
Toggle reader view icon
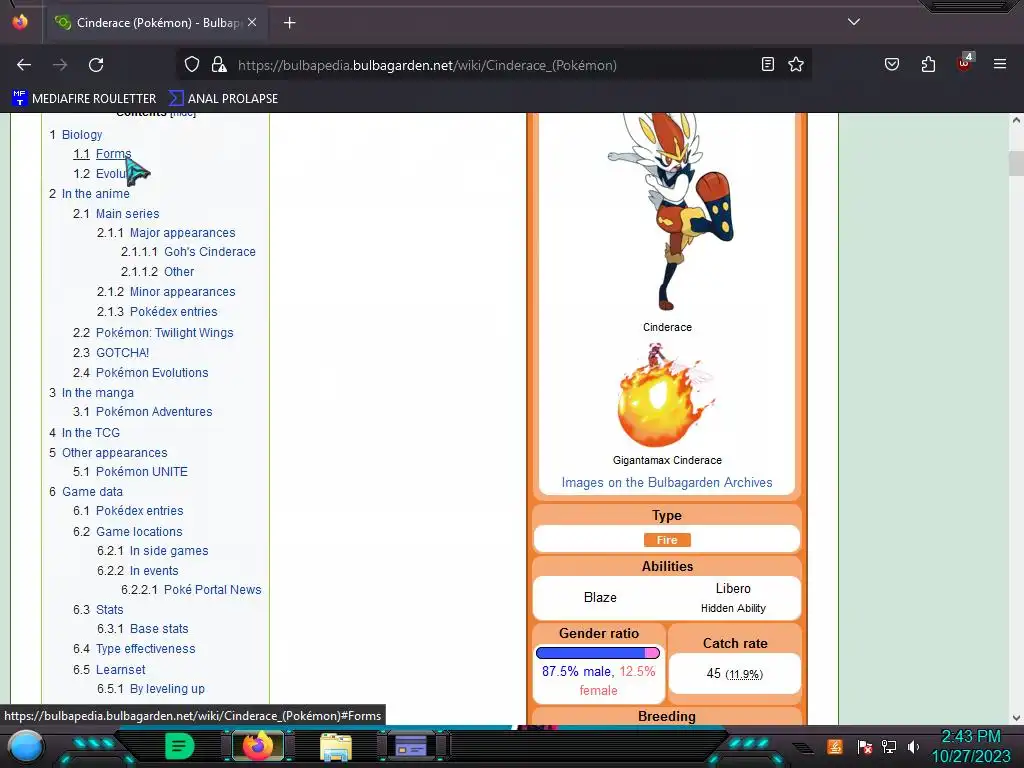(x=768, y=64)
